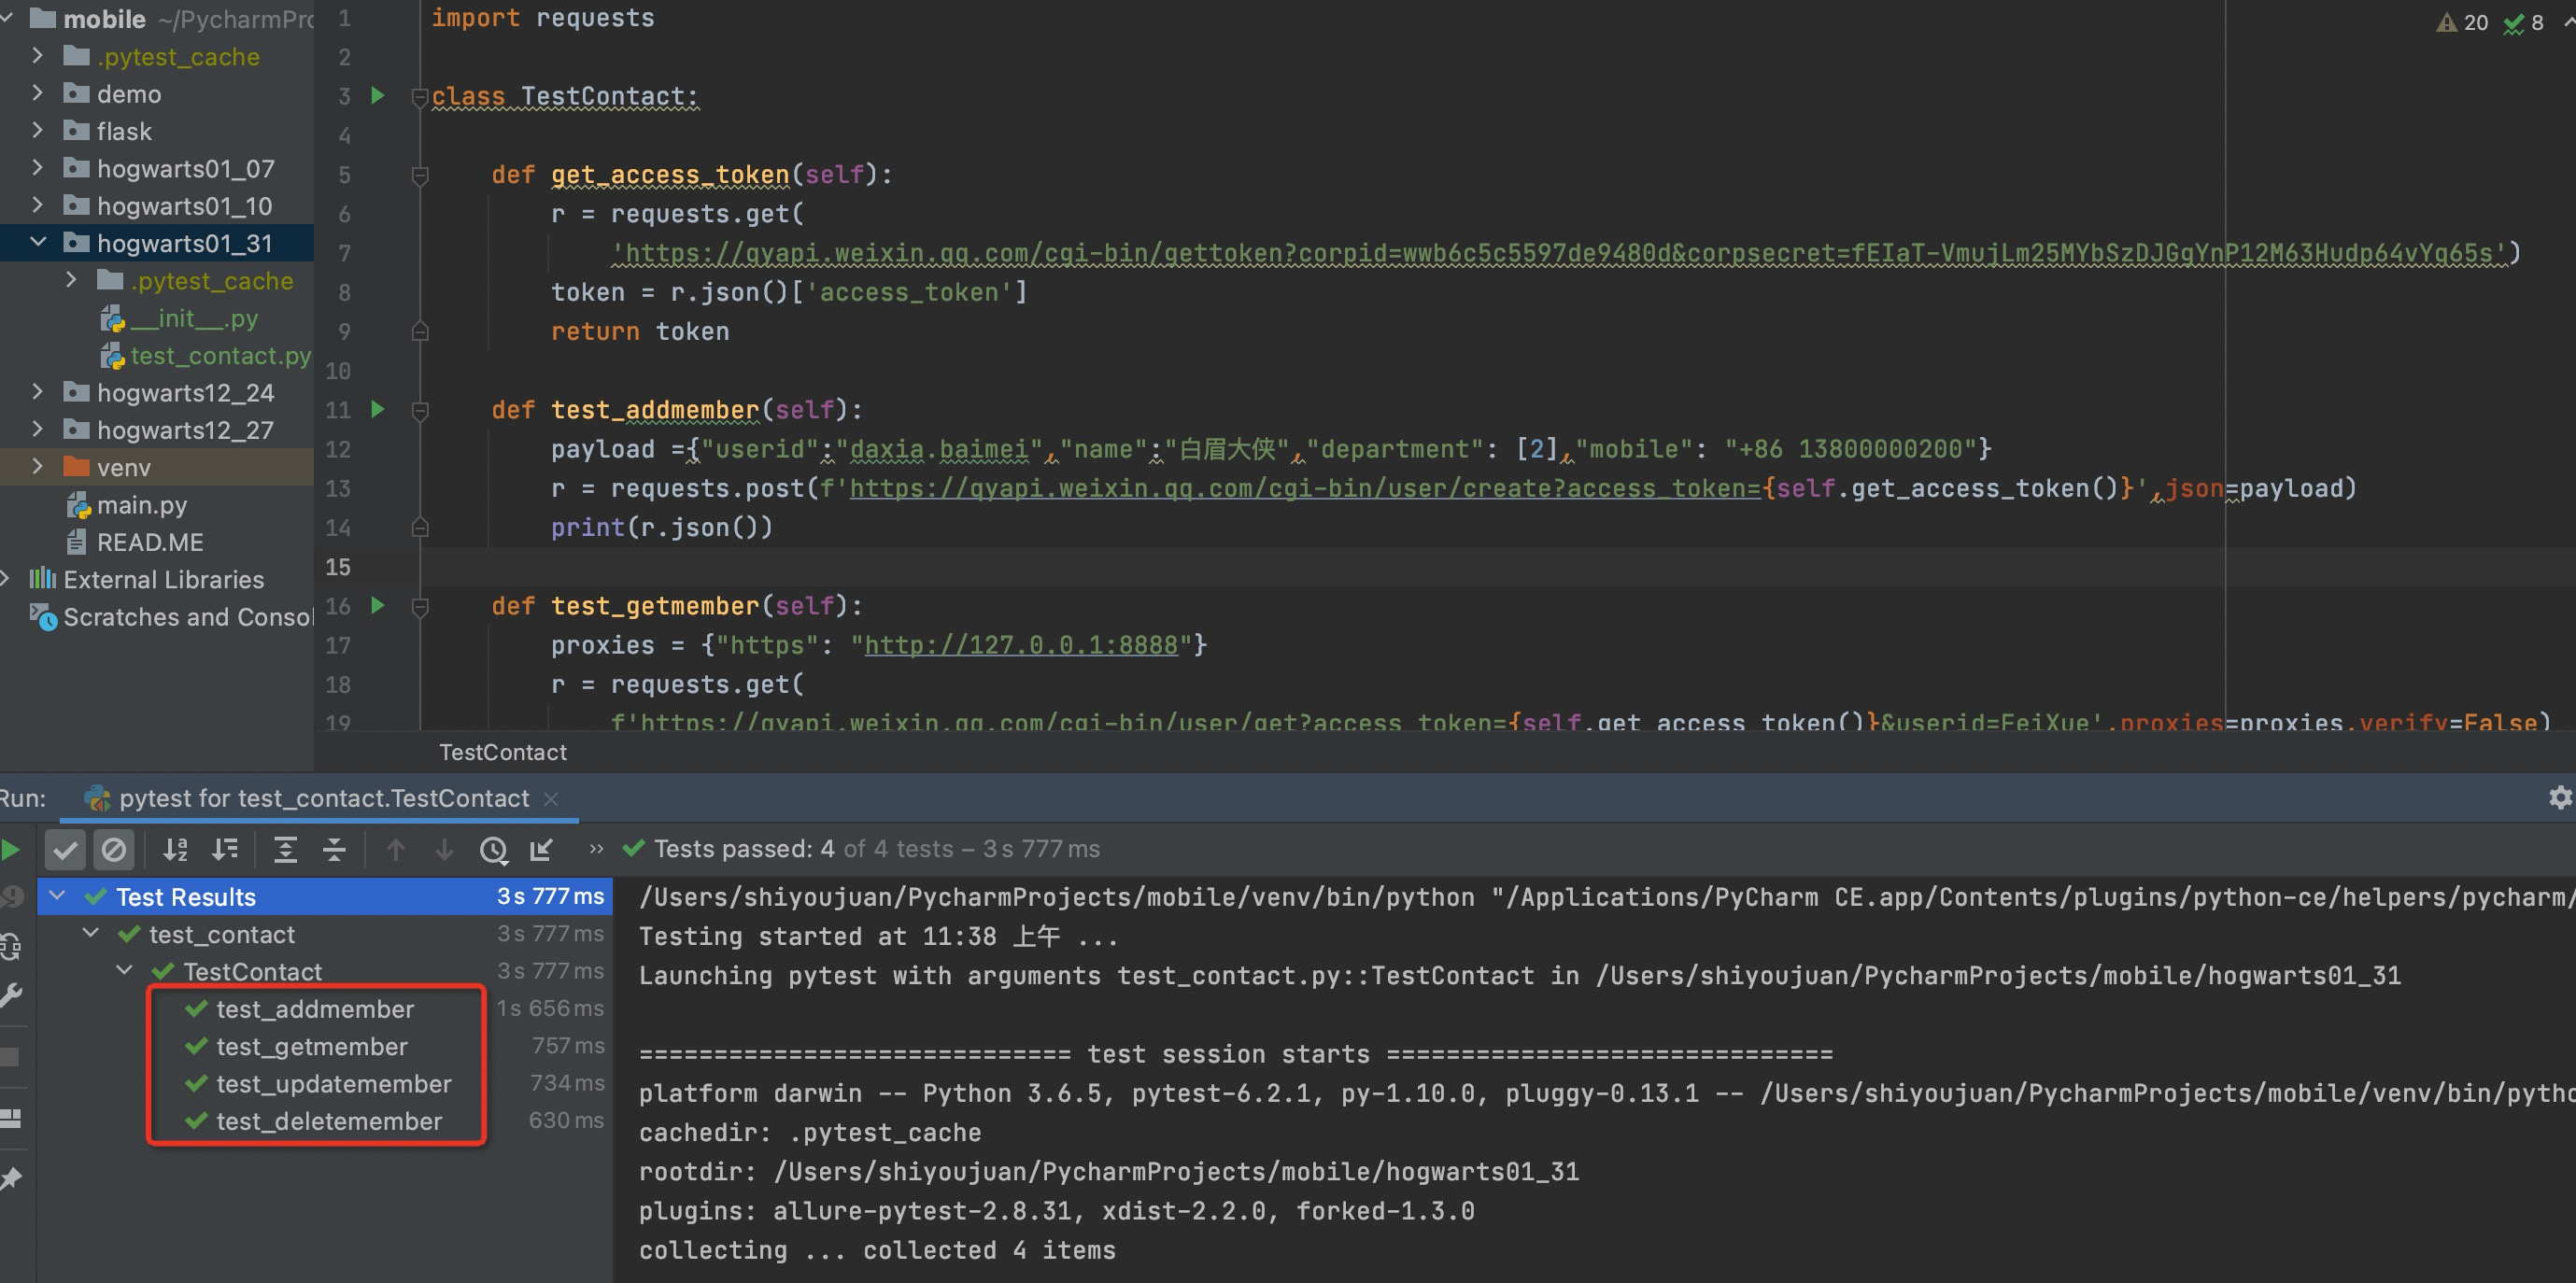
Task: Run test_addmember from gutter arrow
Action: point(378,409)
